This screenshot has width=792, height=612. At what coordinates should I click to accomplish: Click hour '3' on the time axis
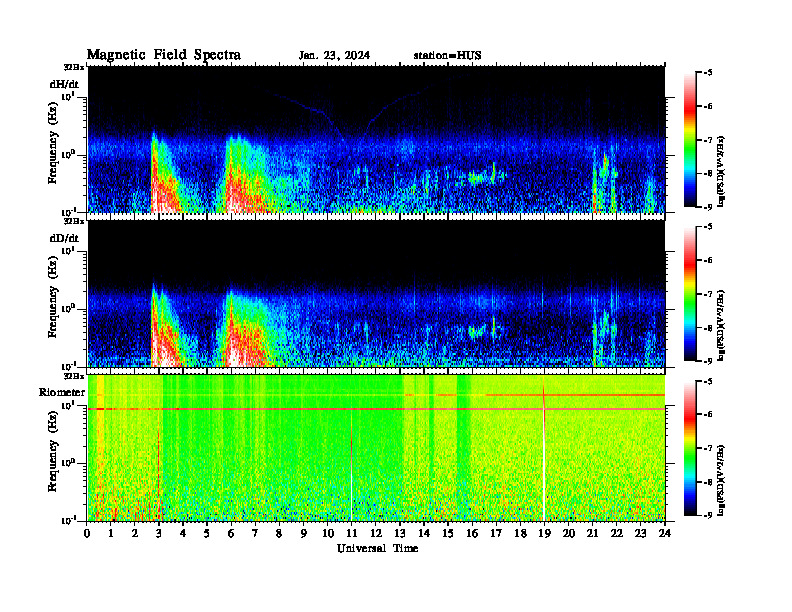[160, 533]
